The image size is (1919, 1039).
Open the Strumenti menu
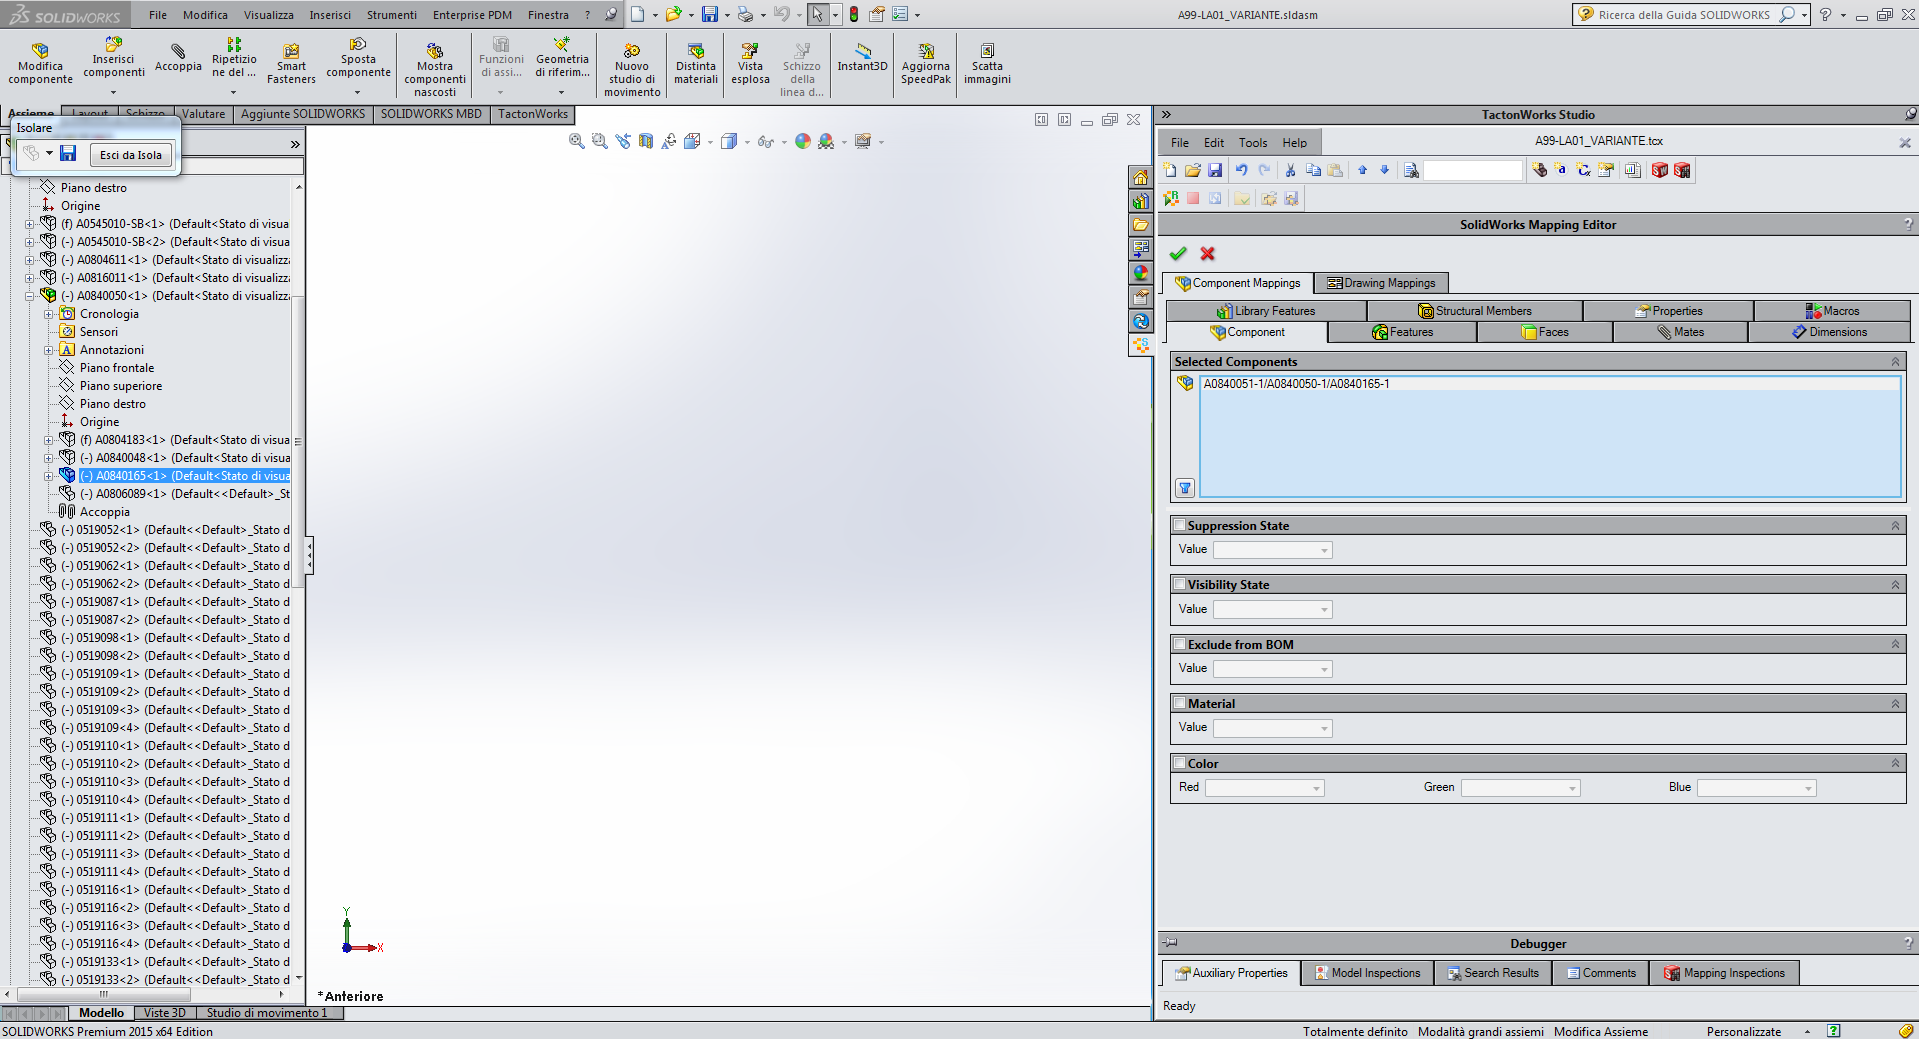391,14
